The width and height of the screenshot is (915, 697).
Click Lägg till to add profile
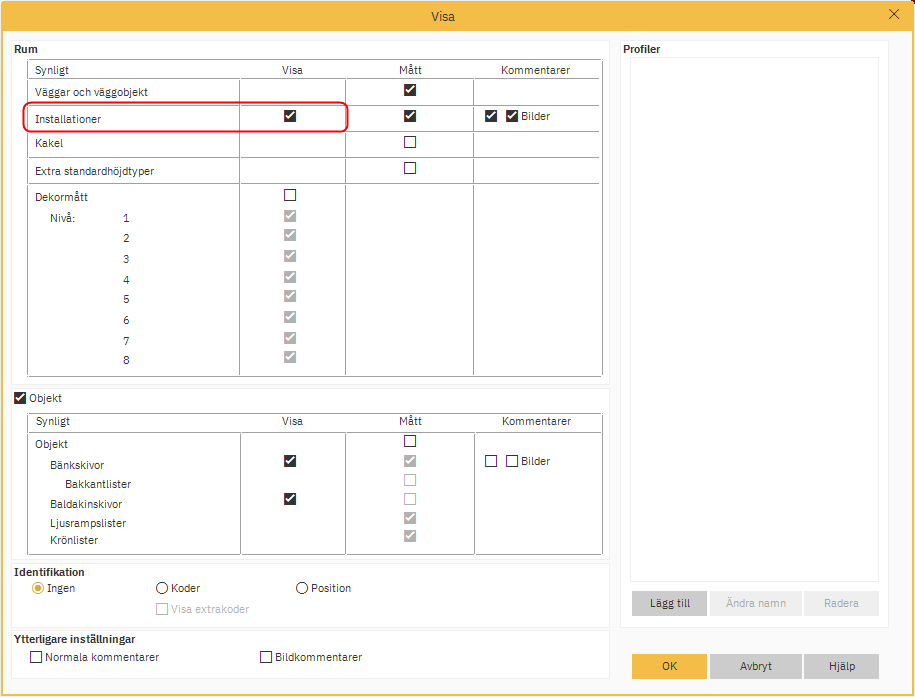[669, 603]
